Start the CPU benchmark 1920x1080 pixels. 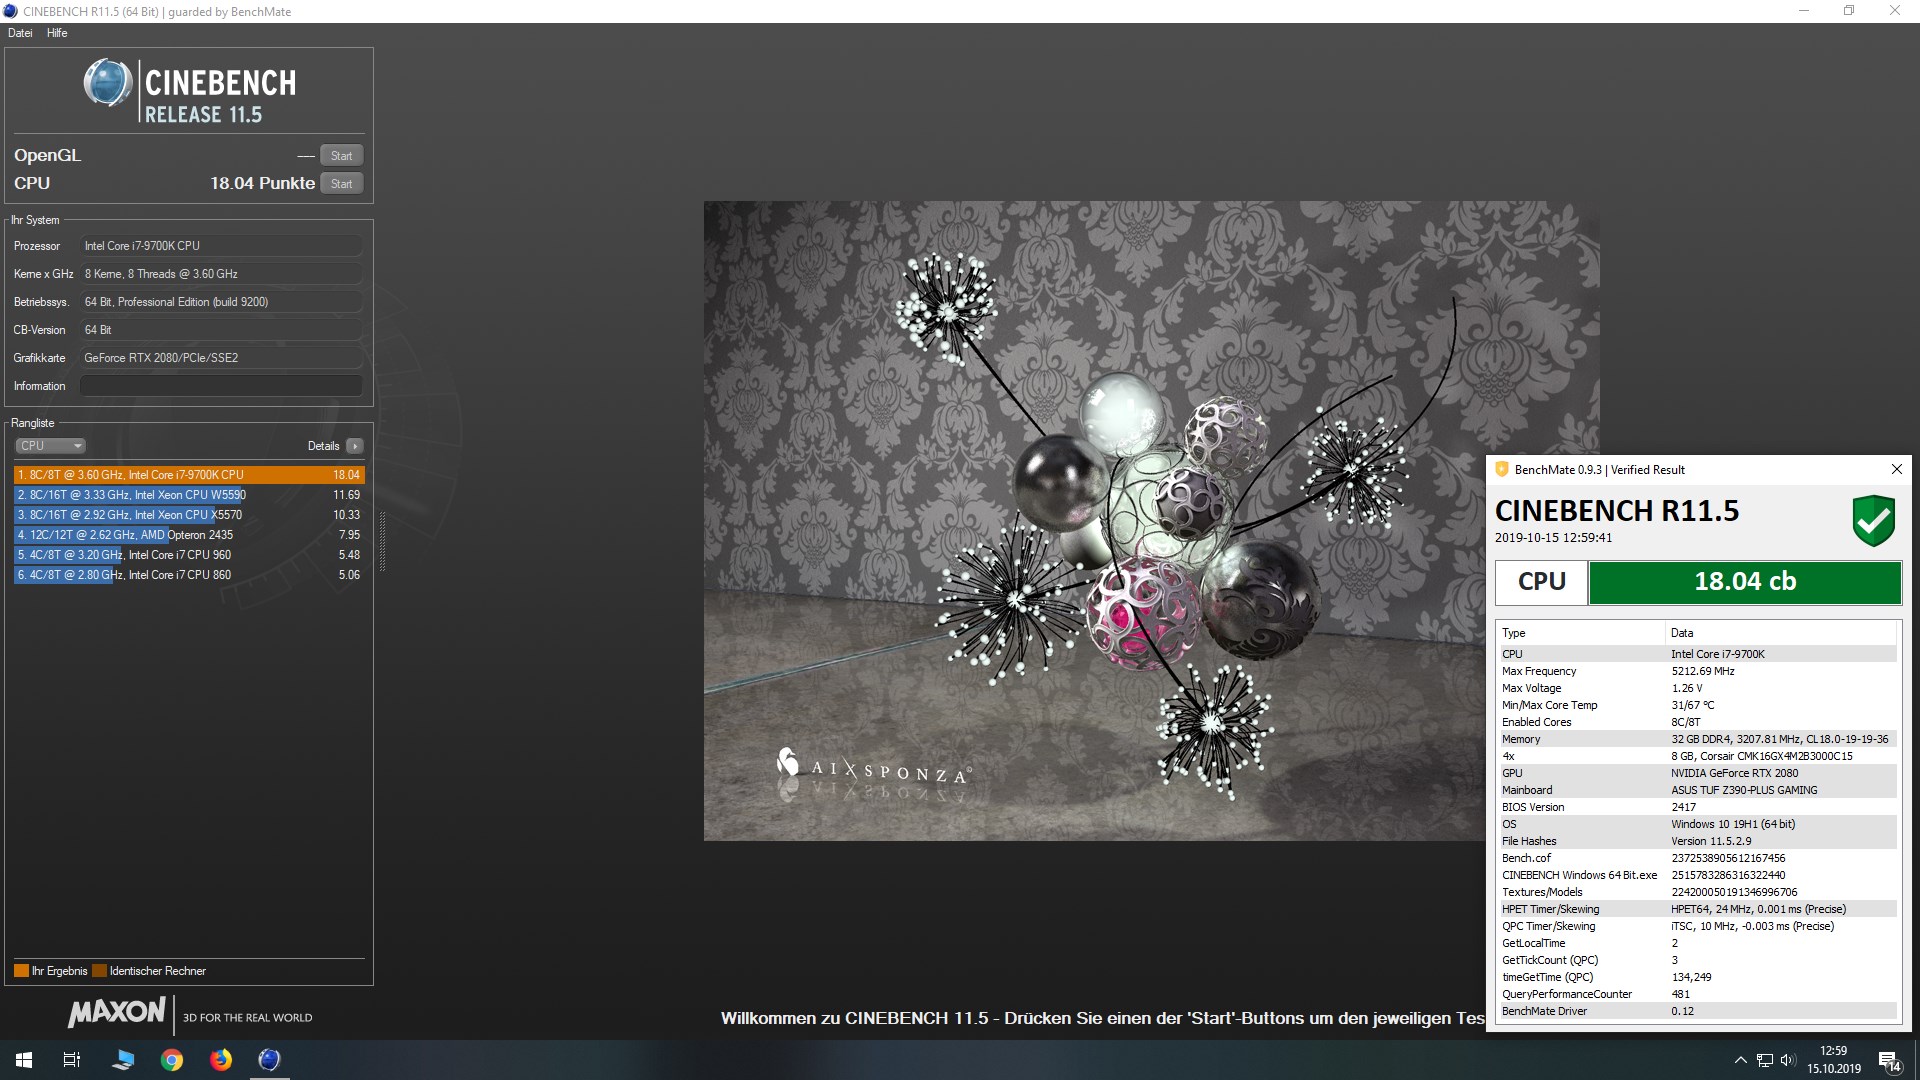coord(341,183)
